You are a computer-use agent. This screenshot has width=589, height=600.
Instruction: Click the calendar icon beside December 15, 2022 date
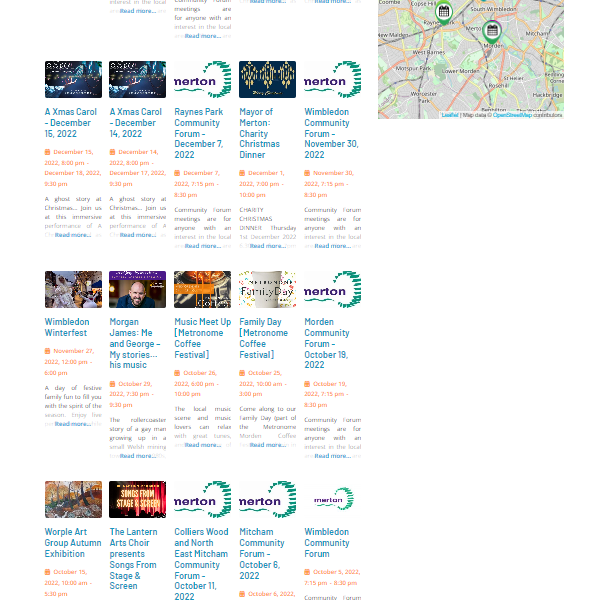click(47, 152)
